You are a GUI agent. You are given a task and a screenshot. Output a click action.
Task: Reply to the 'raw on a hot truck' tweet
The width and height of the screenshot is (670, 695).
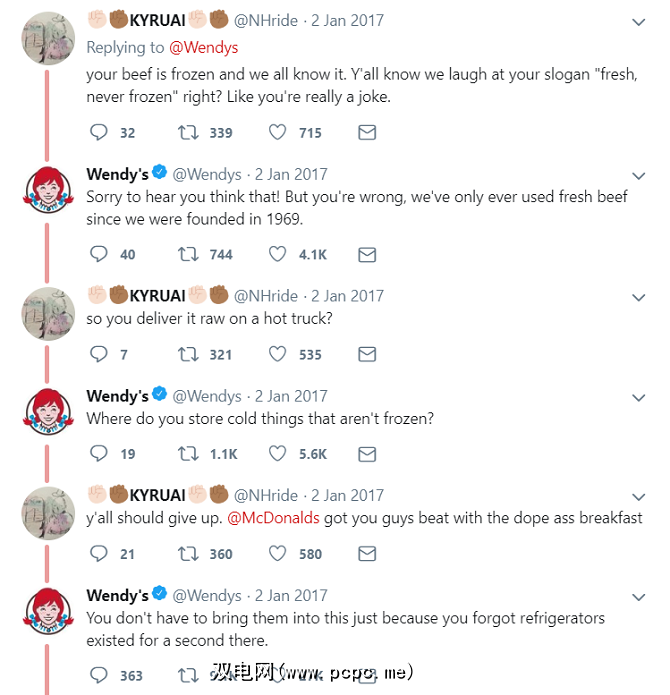pyautogui.click(x=98, y=354)
